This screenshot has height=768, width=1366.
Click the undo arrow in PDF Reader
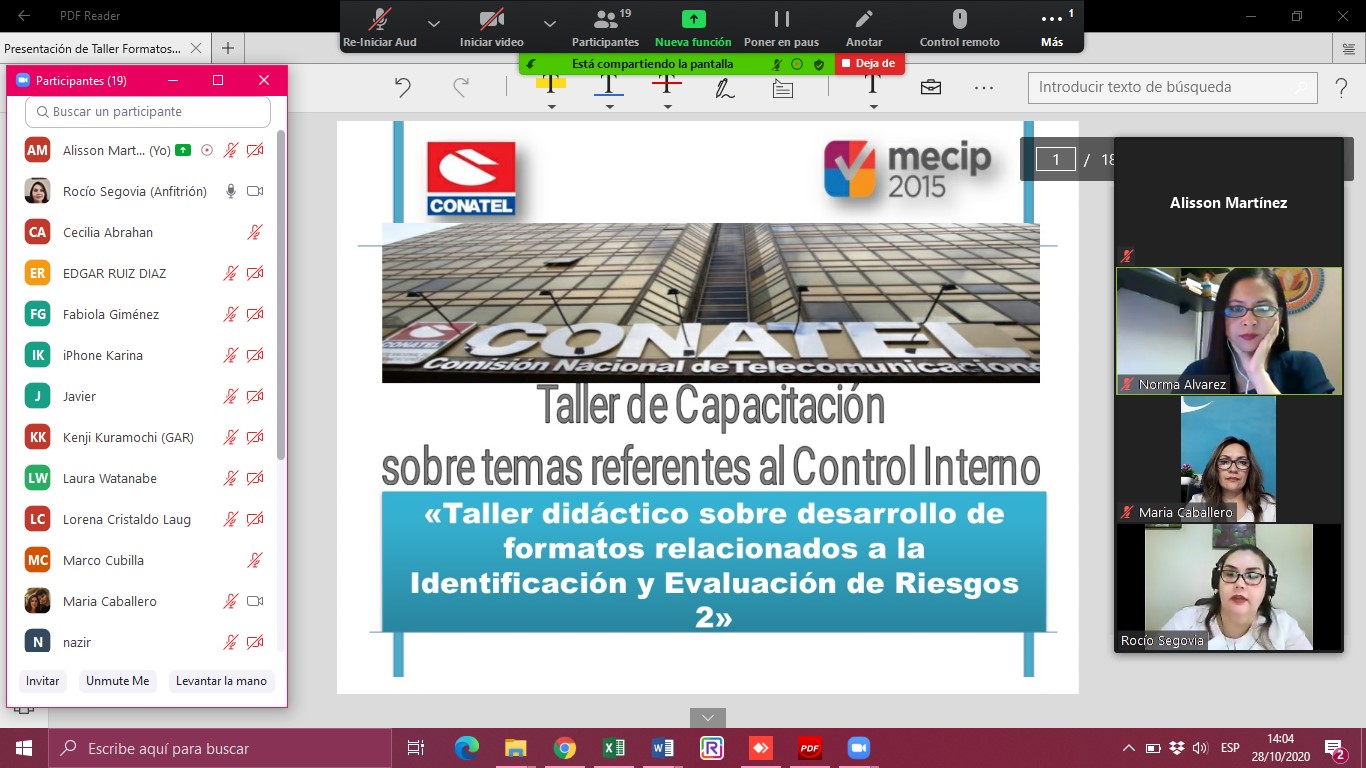402,87
